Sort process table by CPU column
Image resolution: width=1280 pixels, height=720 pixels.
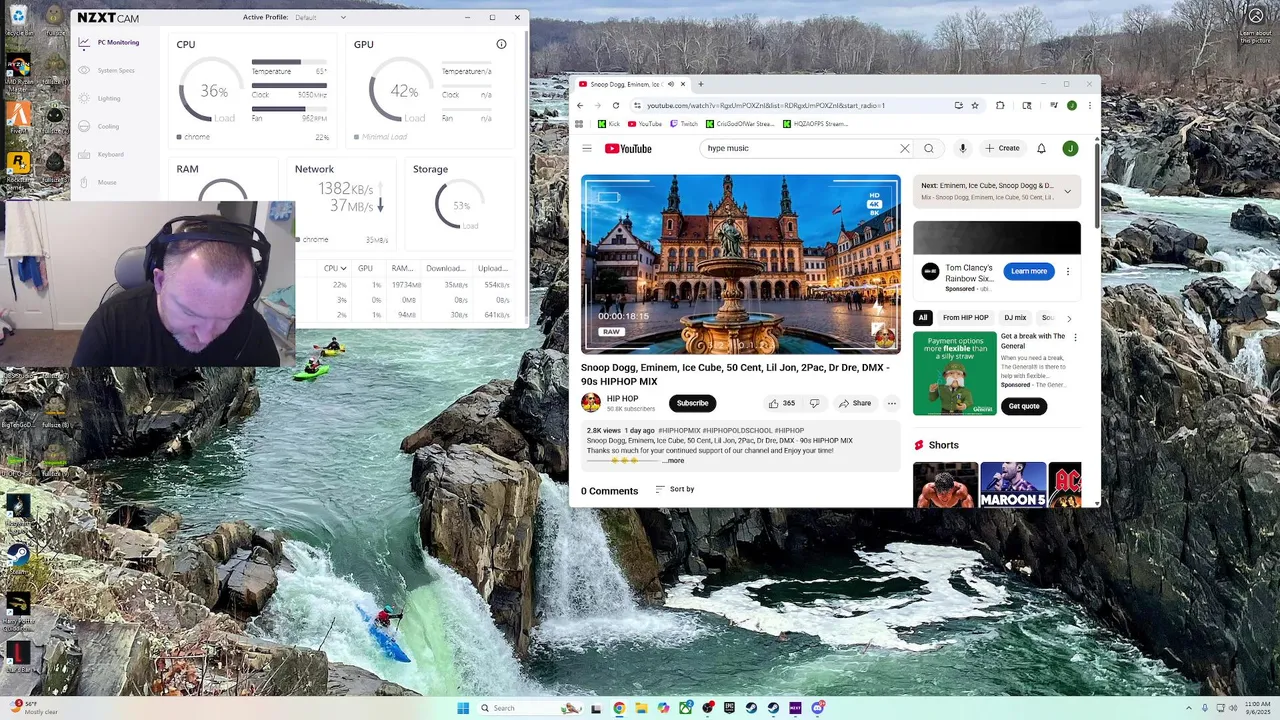335,268
